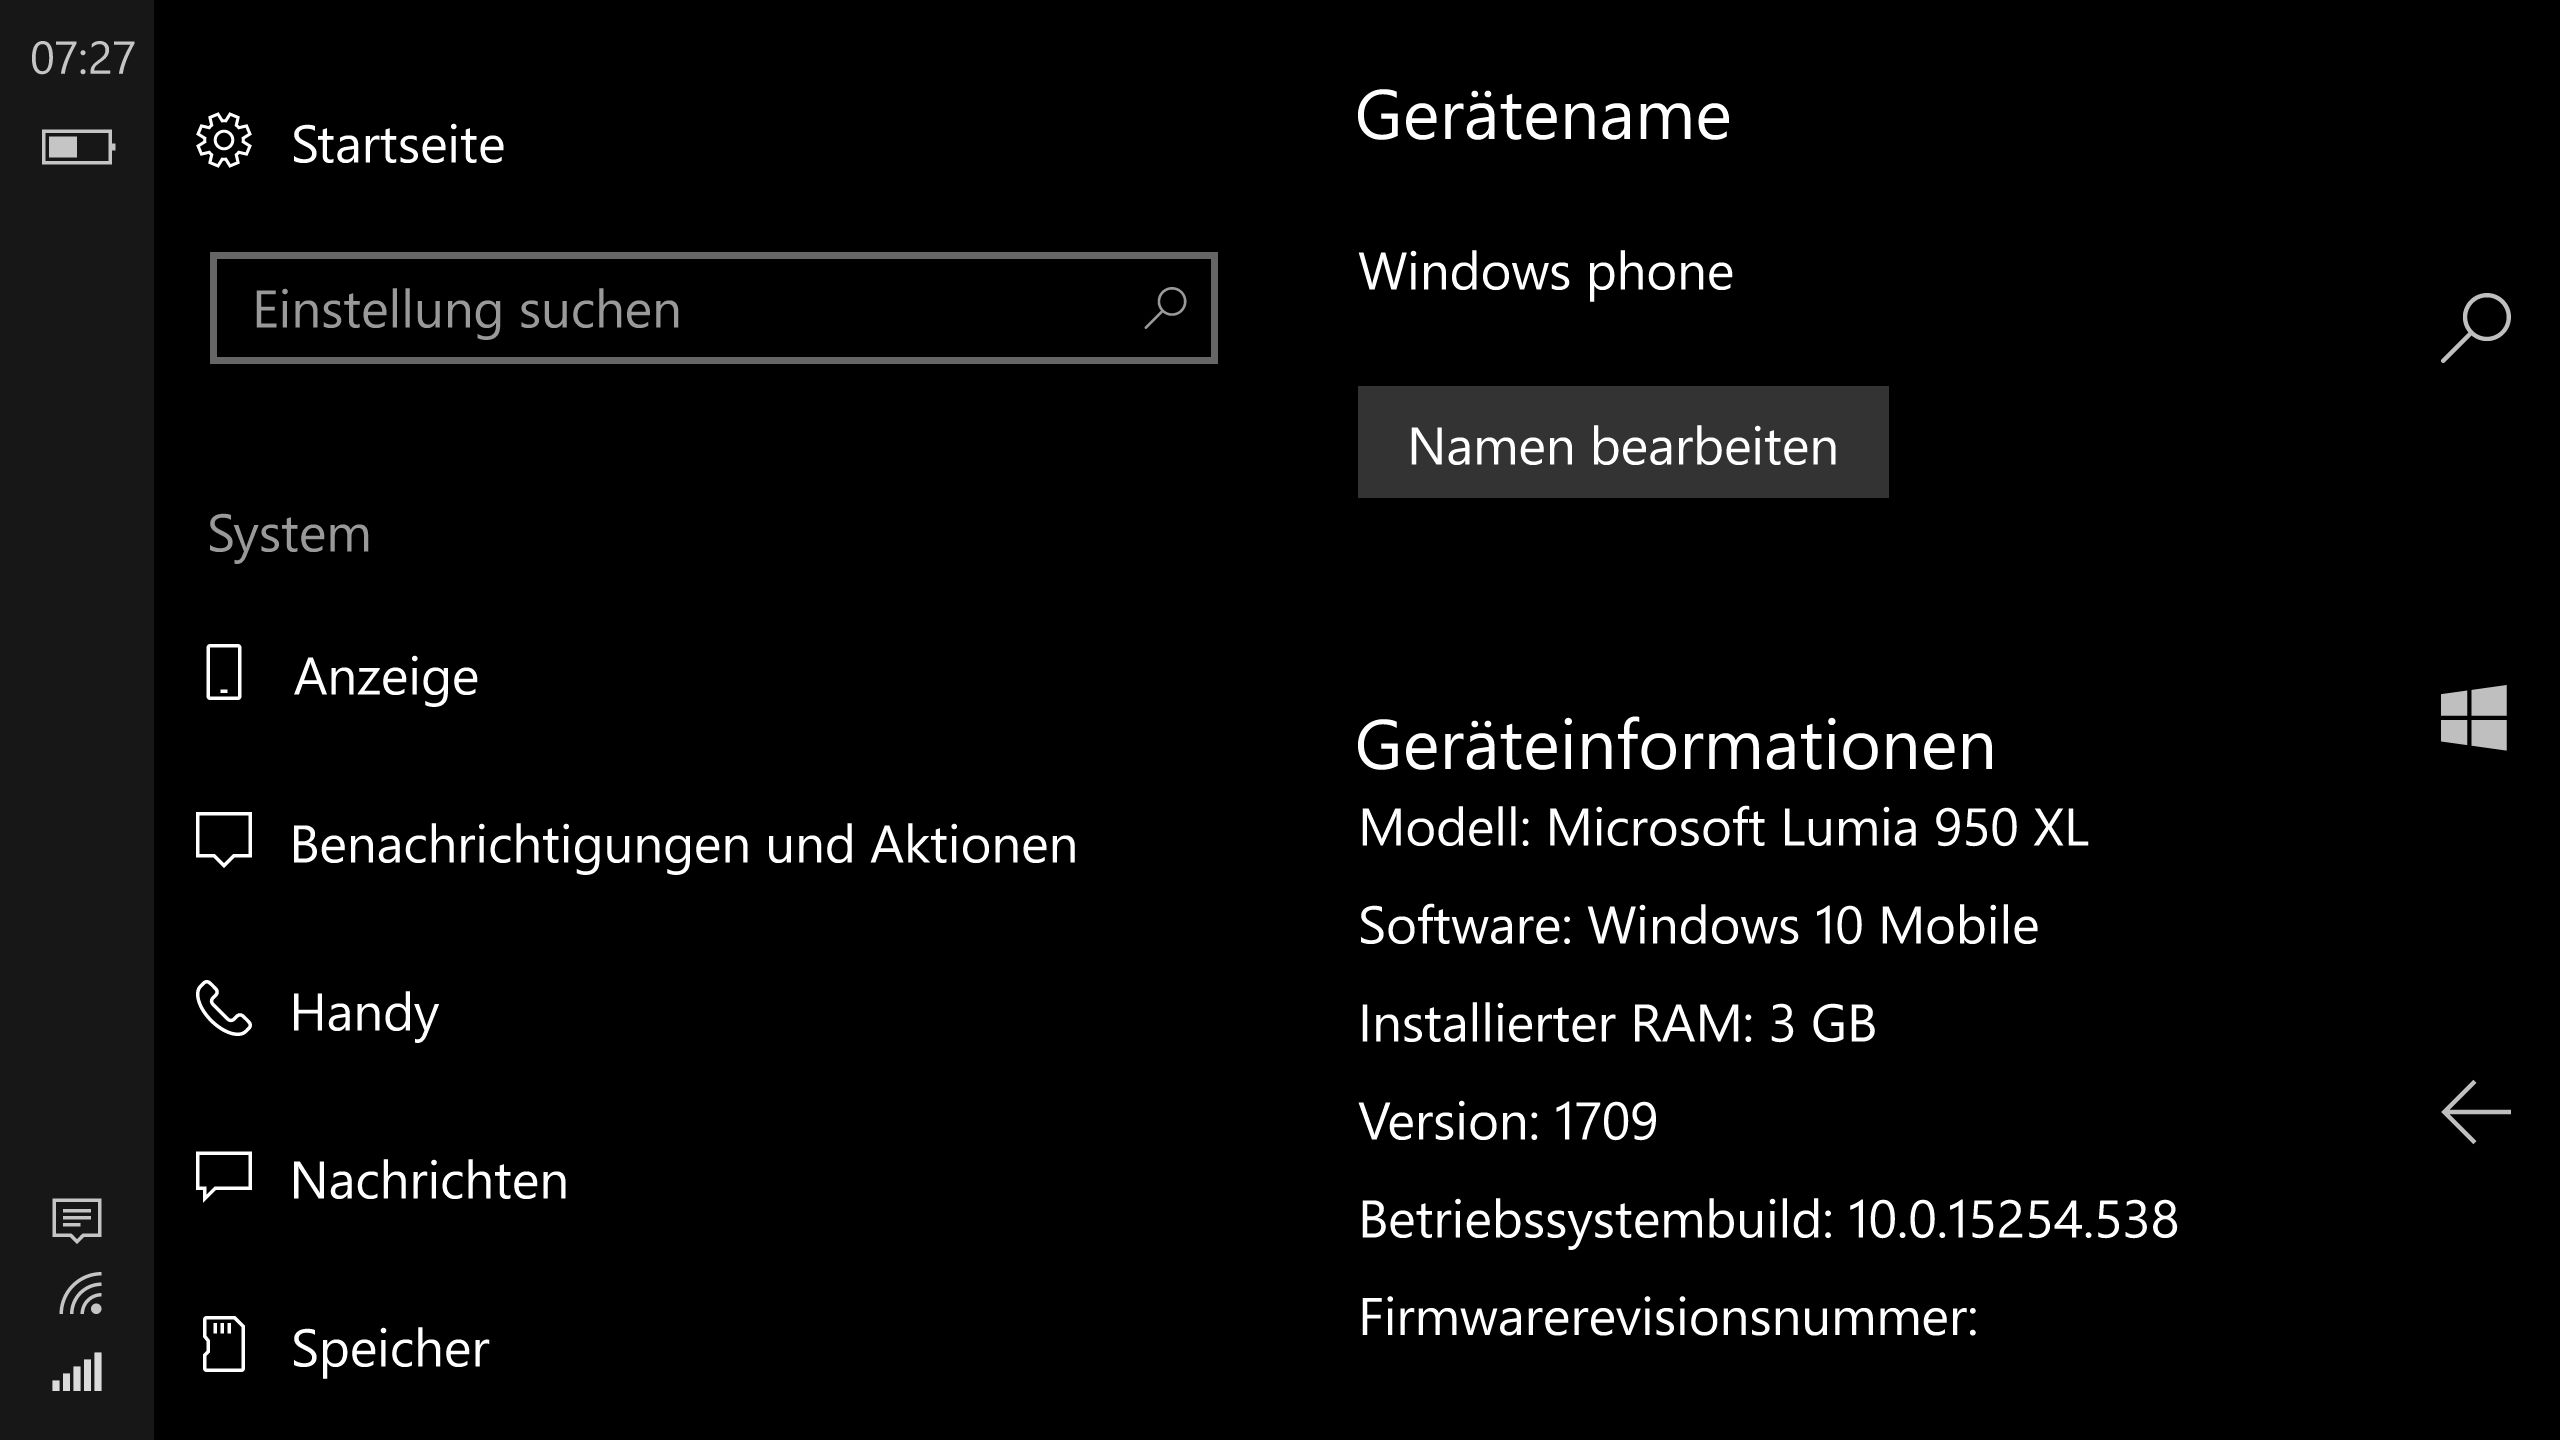
Task: Click the Gerätename heading
Action: click(1543, 116)
